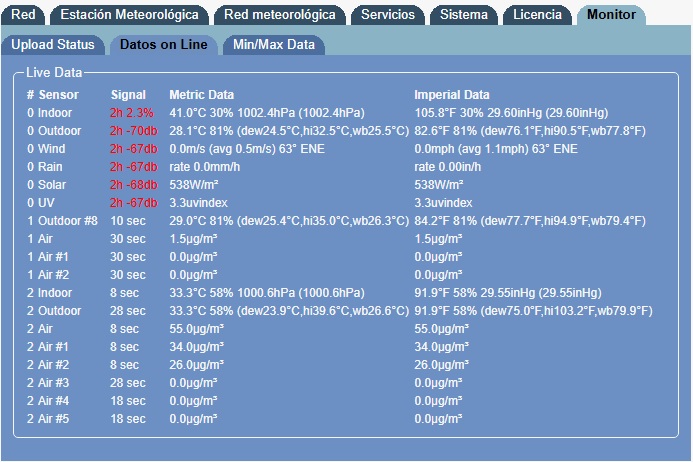Viewport: 693px width, 462px height.
Task: Open the Red tab
Action: click(x=23, y=15)
